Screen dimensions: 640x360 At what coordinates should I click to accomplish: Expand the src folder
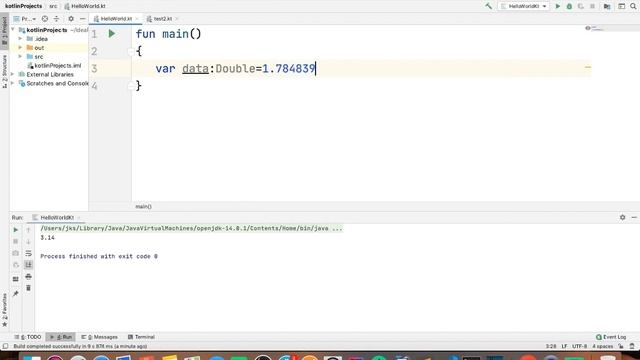tap(20, 57)
